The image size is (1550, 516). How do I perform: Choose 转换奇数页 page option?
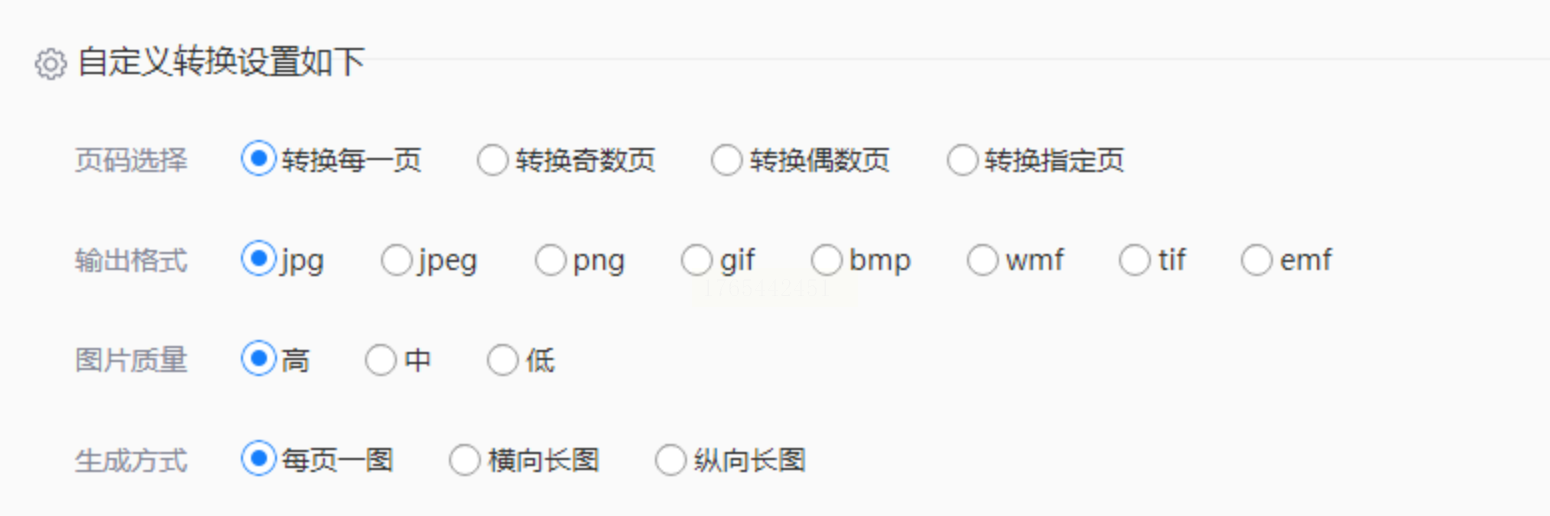pos(492,160)
